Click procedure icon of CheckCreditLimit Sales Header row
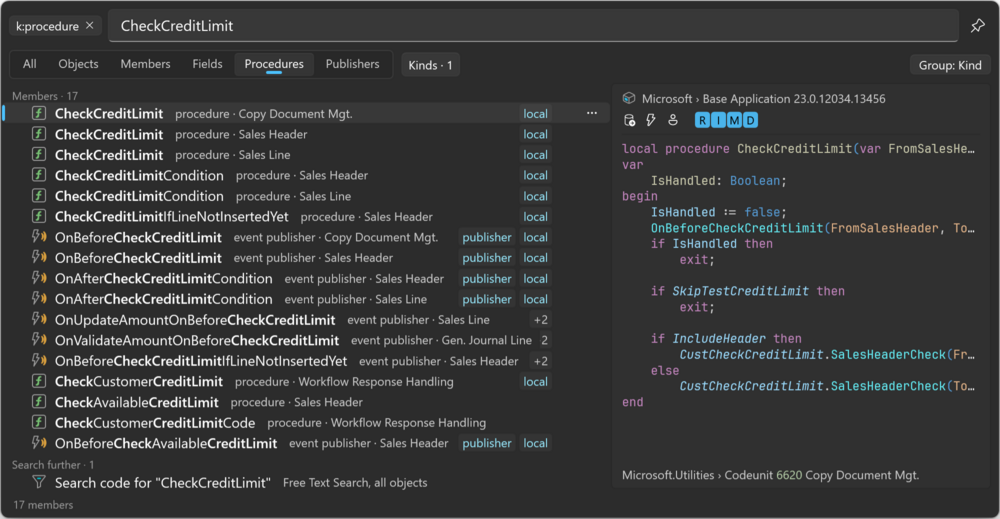This screenshot has height=519, width=1000. tap(39, 134)
